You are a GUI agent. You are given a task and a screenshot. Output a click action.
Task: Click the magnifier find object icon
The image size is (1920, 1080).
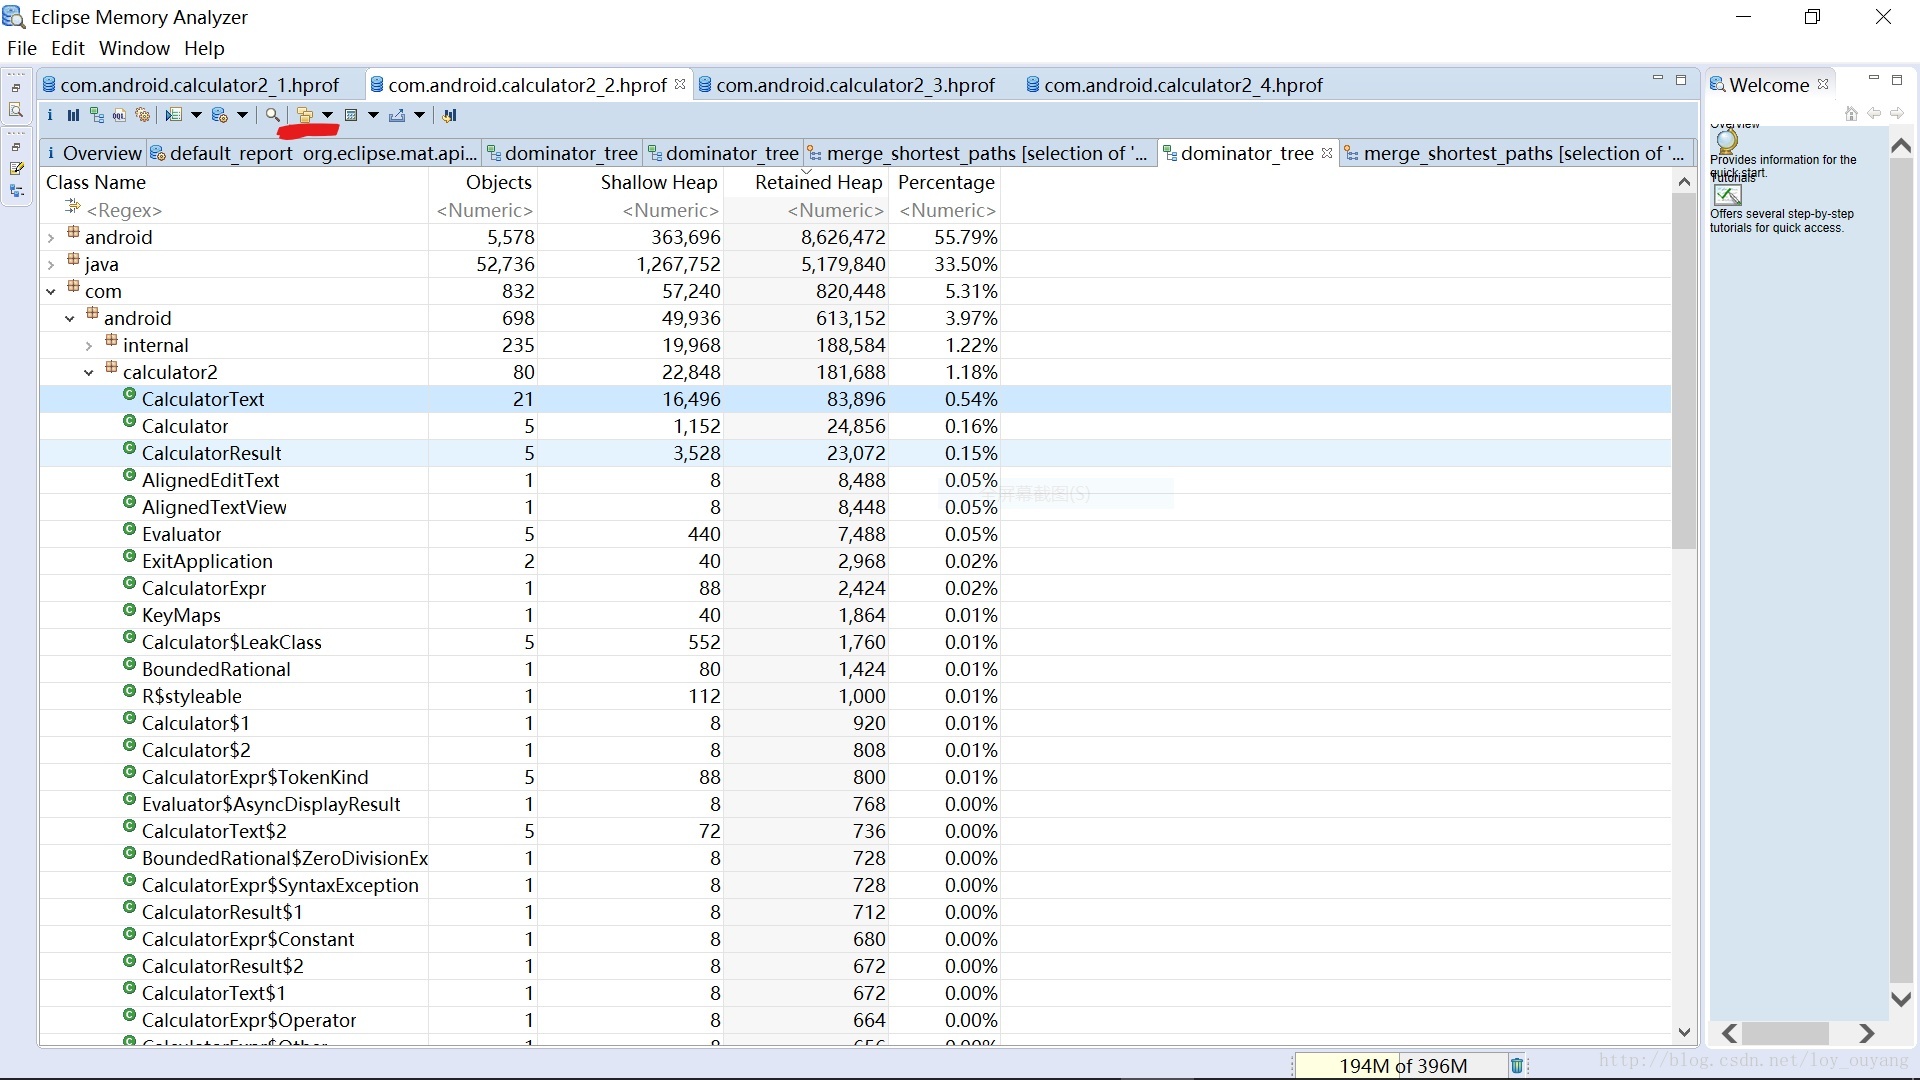pyautogui.click(x=272, y=116)
